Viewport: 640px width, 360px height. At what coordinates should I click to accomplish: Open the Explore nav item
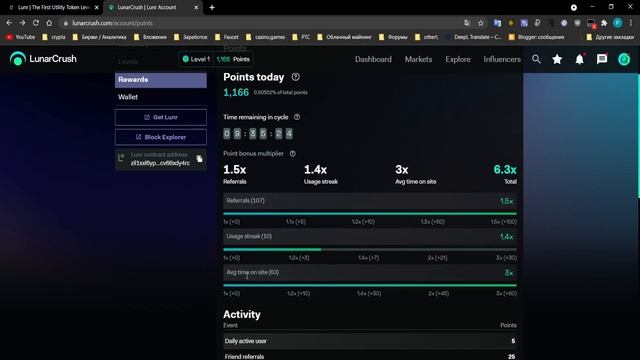tap(458, 59)
